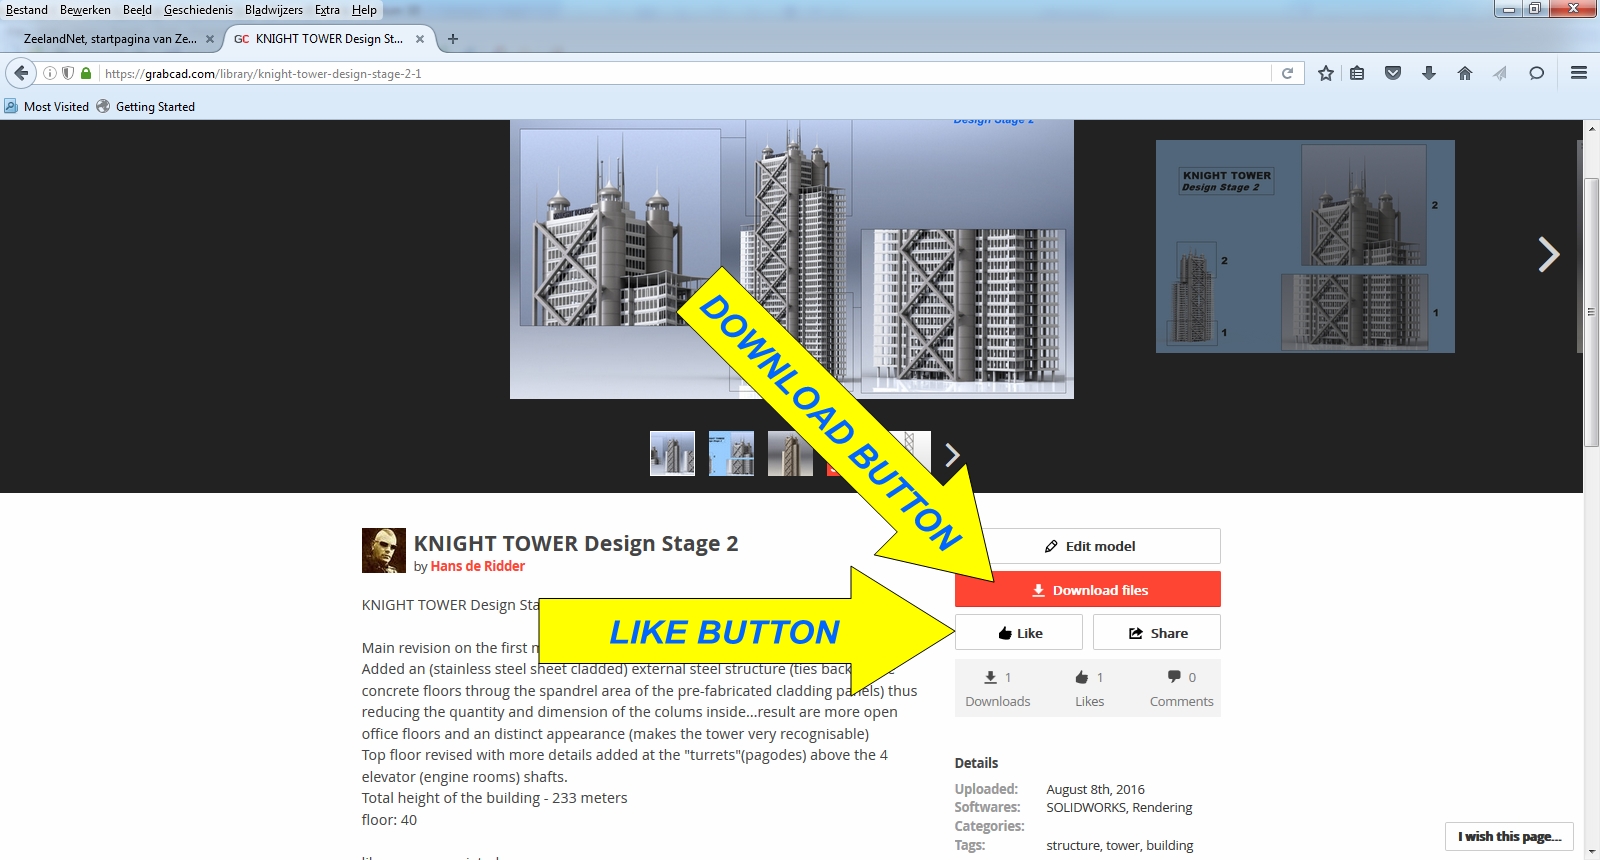1600x860 pixels.
Task: Open the 'building' tag
Action: point(1170,846)
